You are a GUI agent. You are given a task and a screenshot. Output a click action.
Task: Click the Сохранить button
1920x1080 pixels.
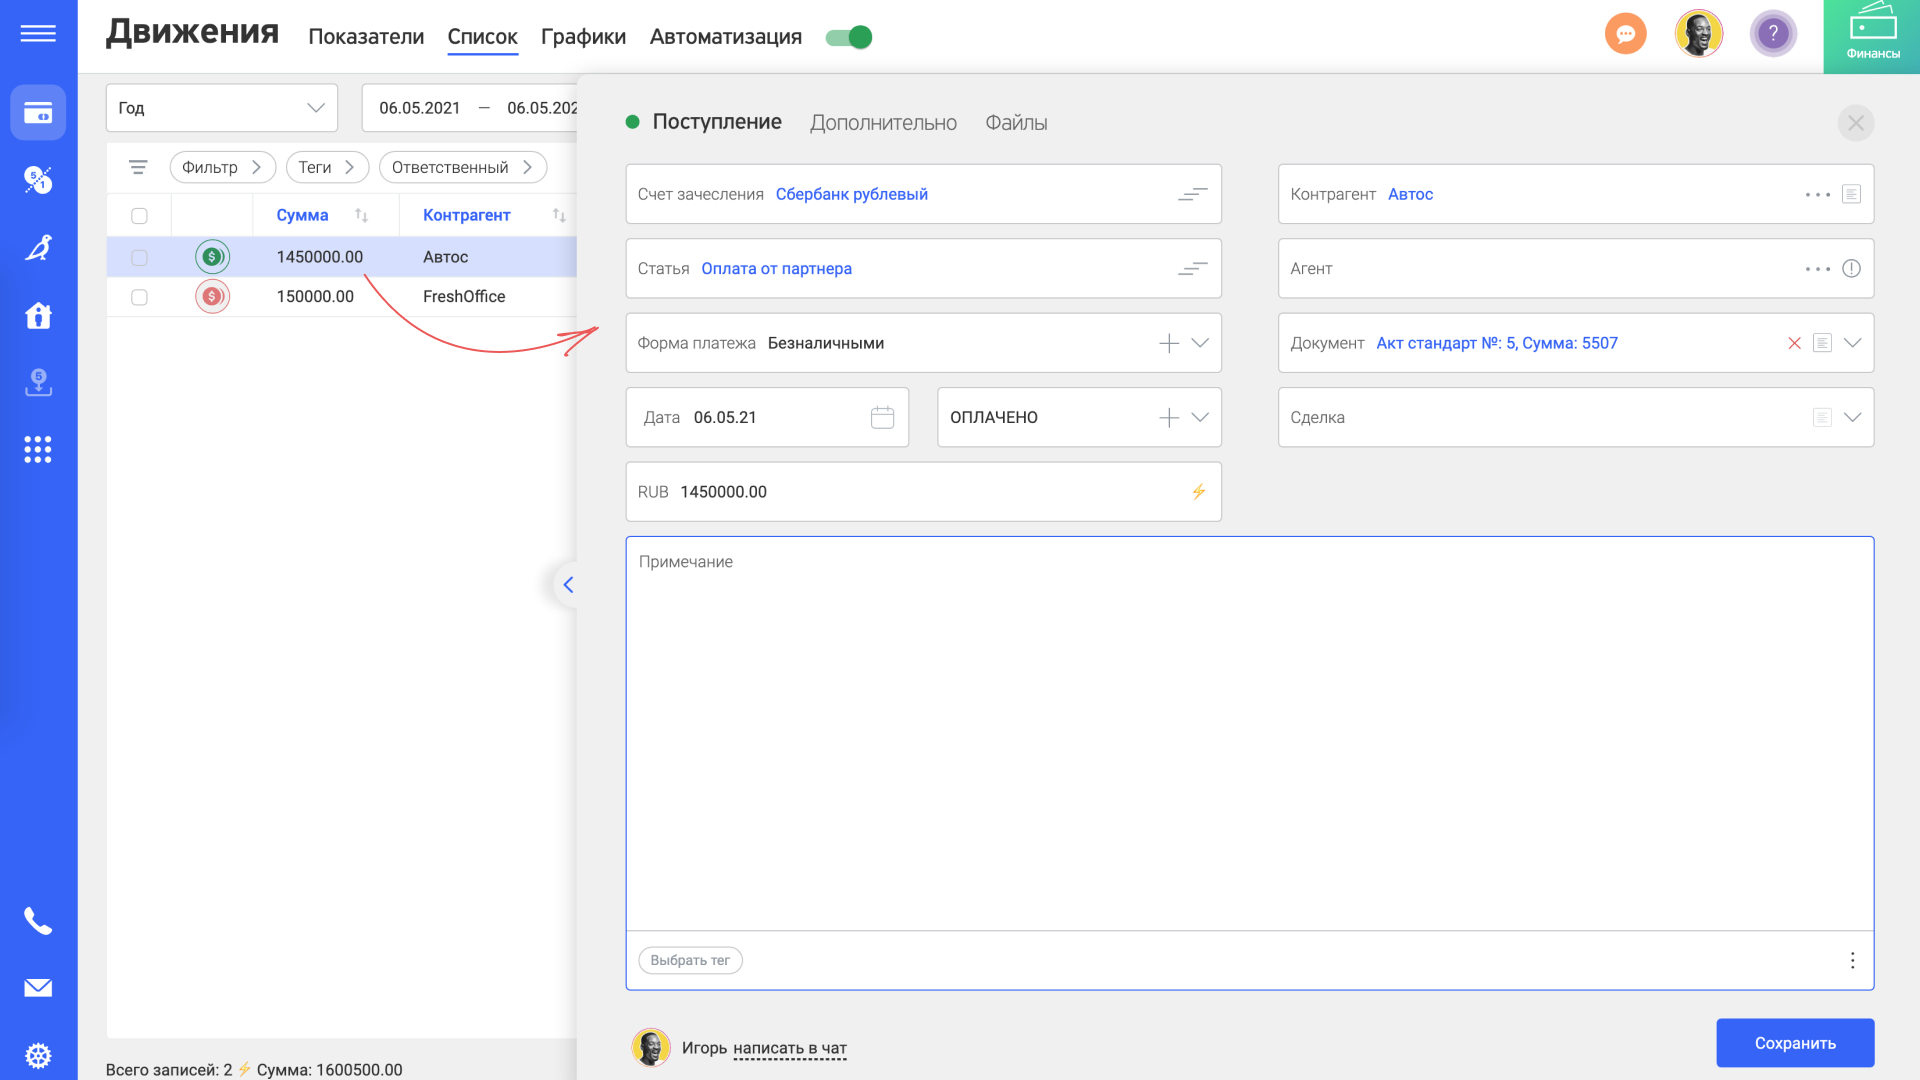click(x=1794, y=1043)
